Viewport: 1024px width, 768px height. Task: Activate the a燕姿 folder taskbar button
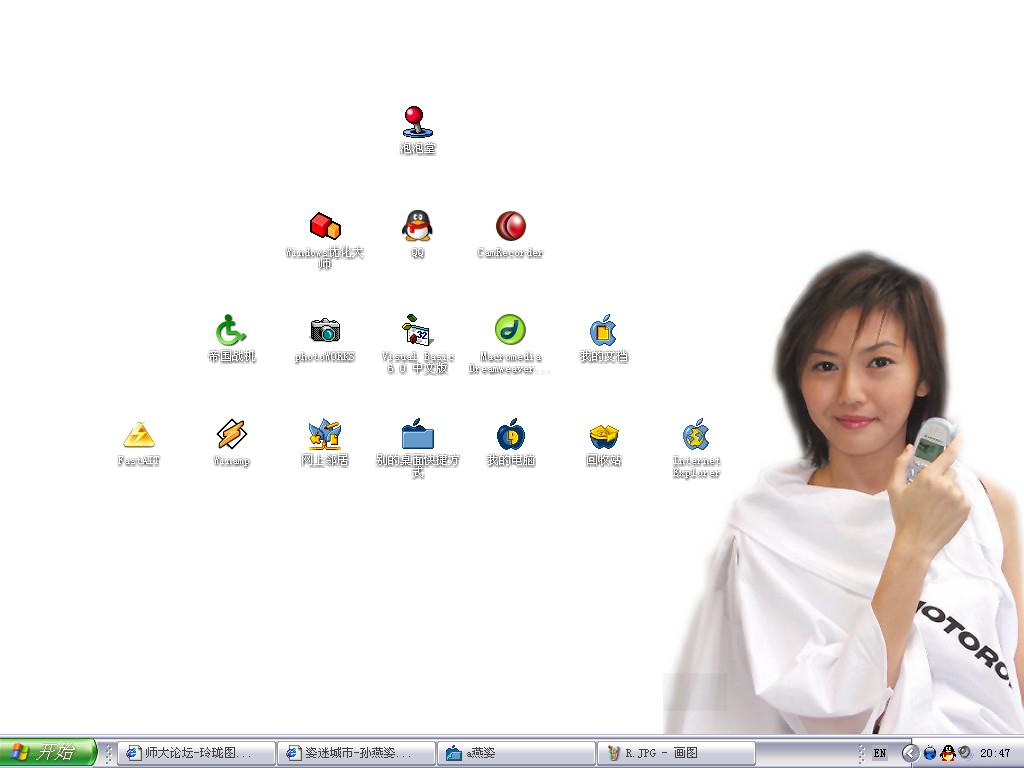(516, 753)
